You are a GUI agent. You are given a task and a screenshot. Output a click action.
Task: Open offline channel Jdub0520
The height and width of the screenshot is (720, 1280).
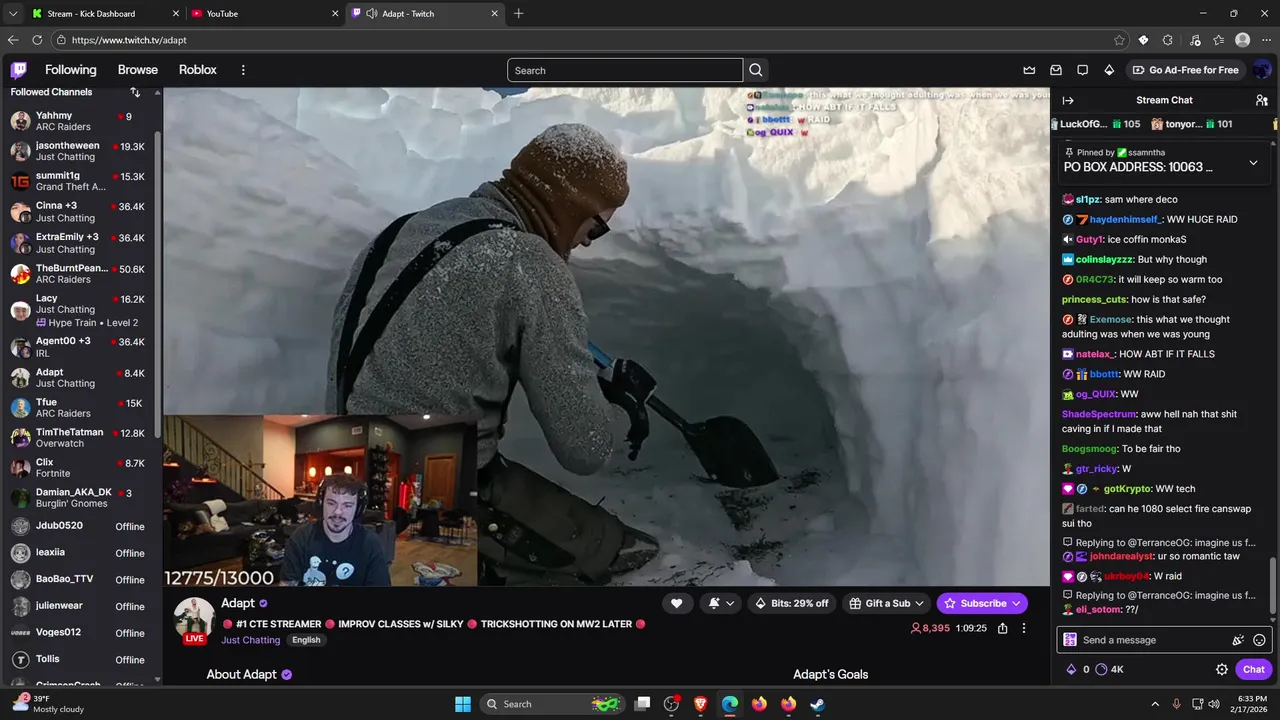pos(81,526)
